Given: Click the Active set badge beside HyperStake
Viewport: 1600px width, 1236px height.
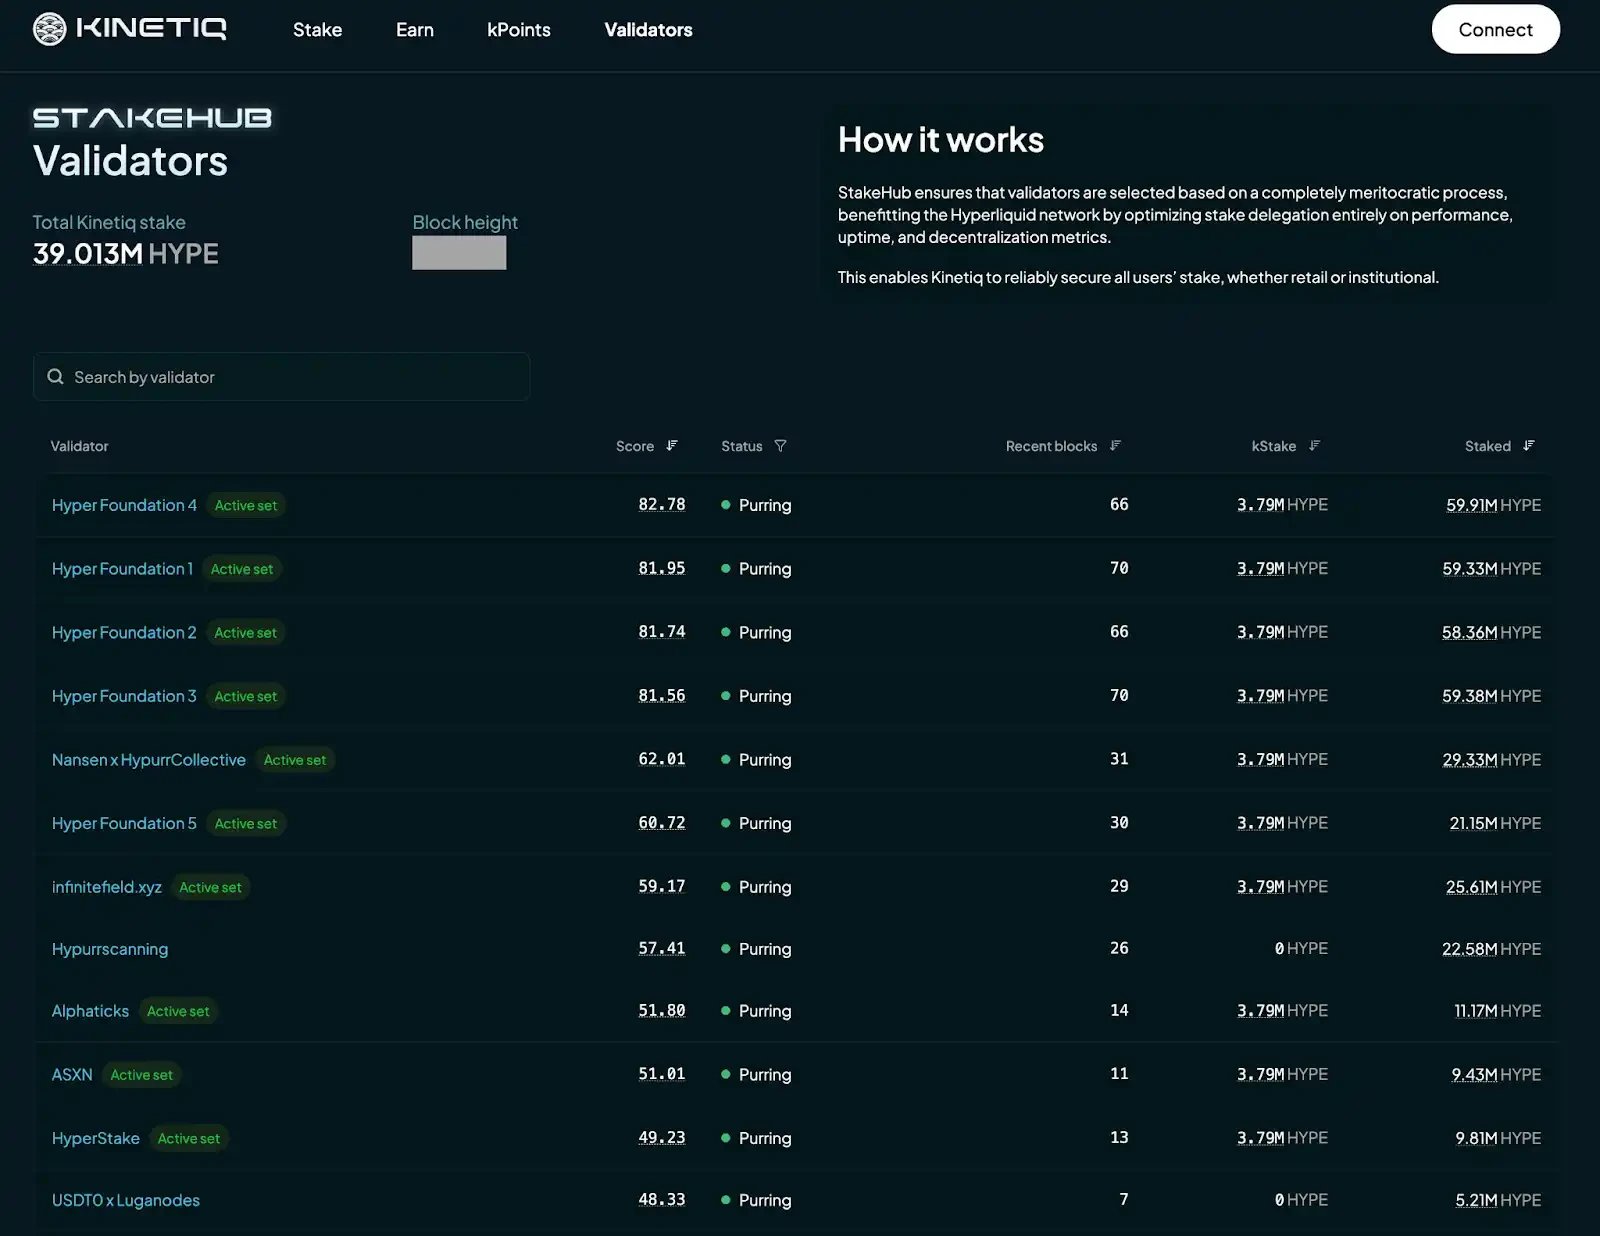Looking at the screenshot, I should pyautogui.click(x=189, y=1138).
